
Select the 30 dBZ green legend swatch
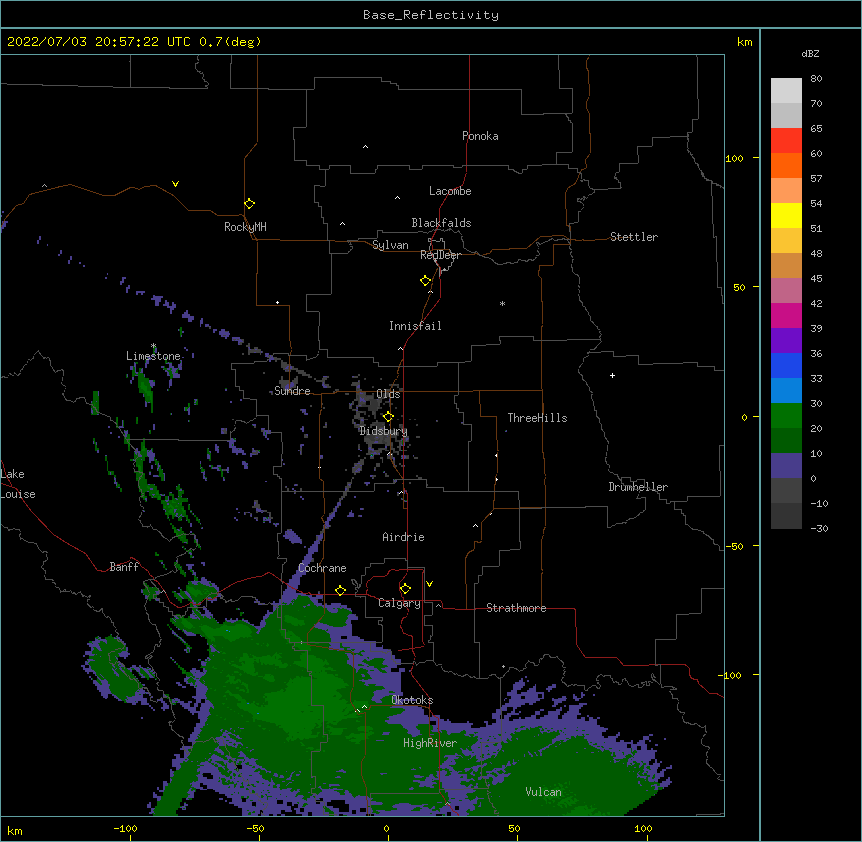[x=786, y=416]
